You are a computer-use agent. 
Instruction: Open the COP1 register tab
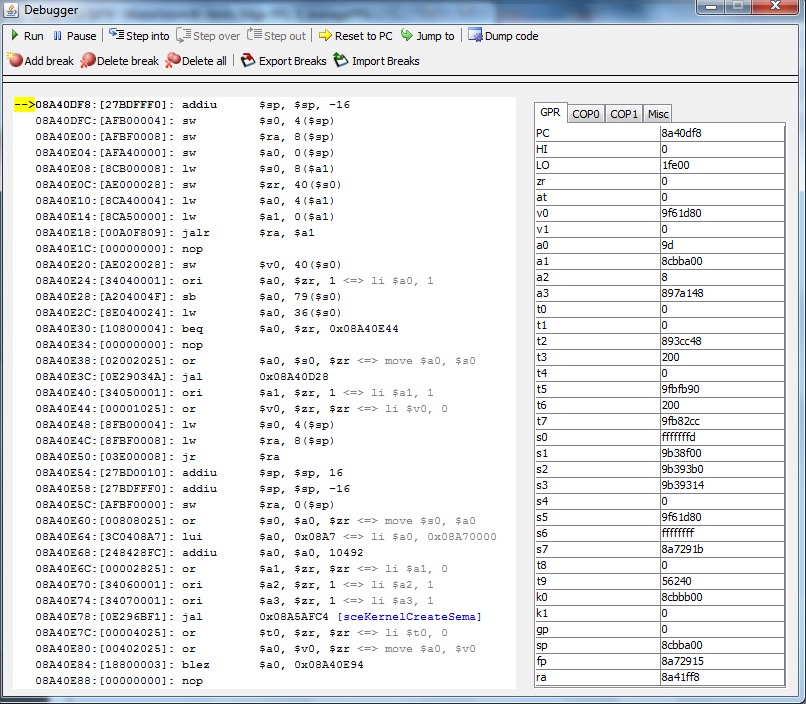624,114
